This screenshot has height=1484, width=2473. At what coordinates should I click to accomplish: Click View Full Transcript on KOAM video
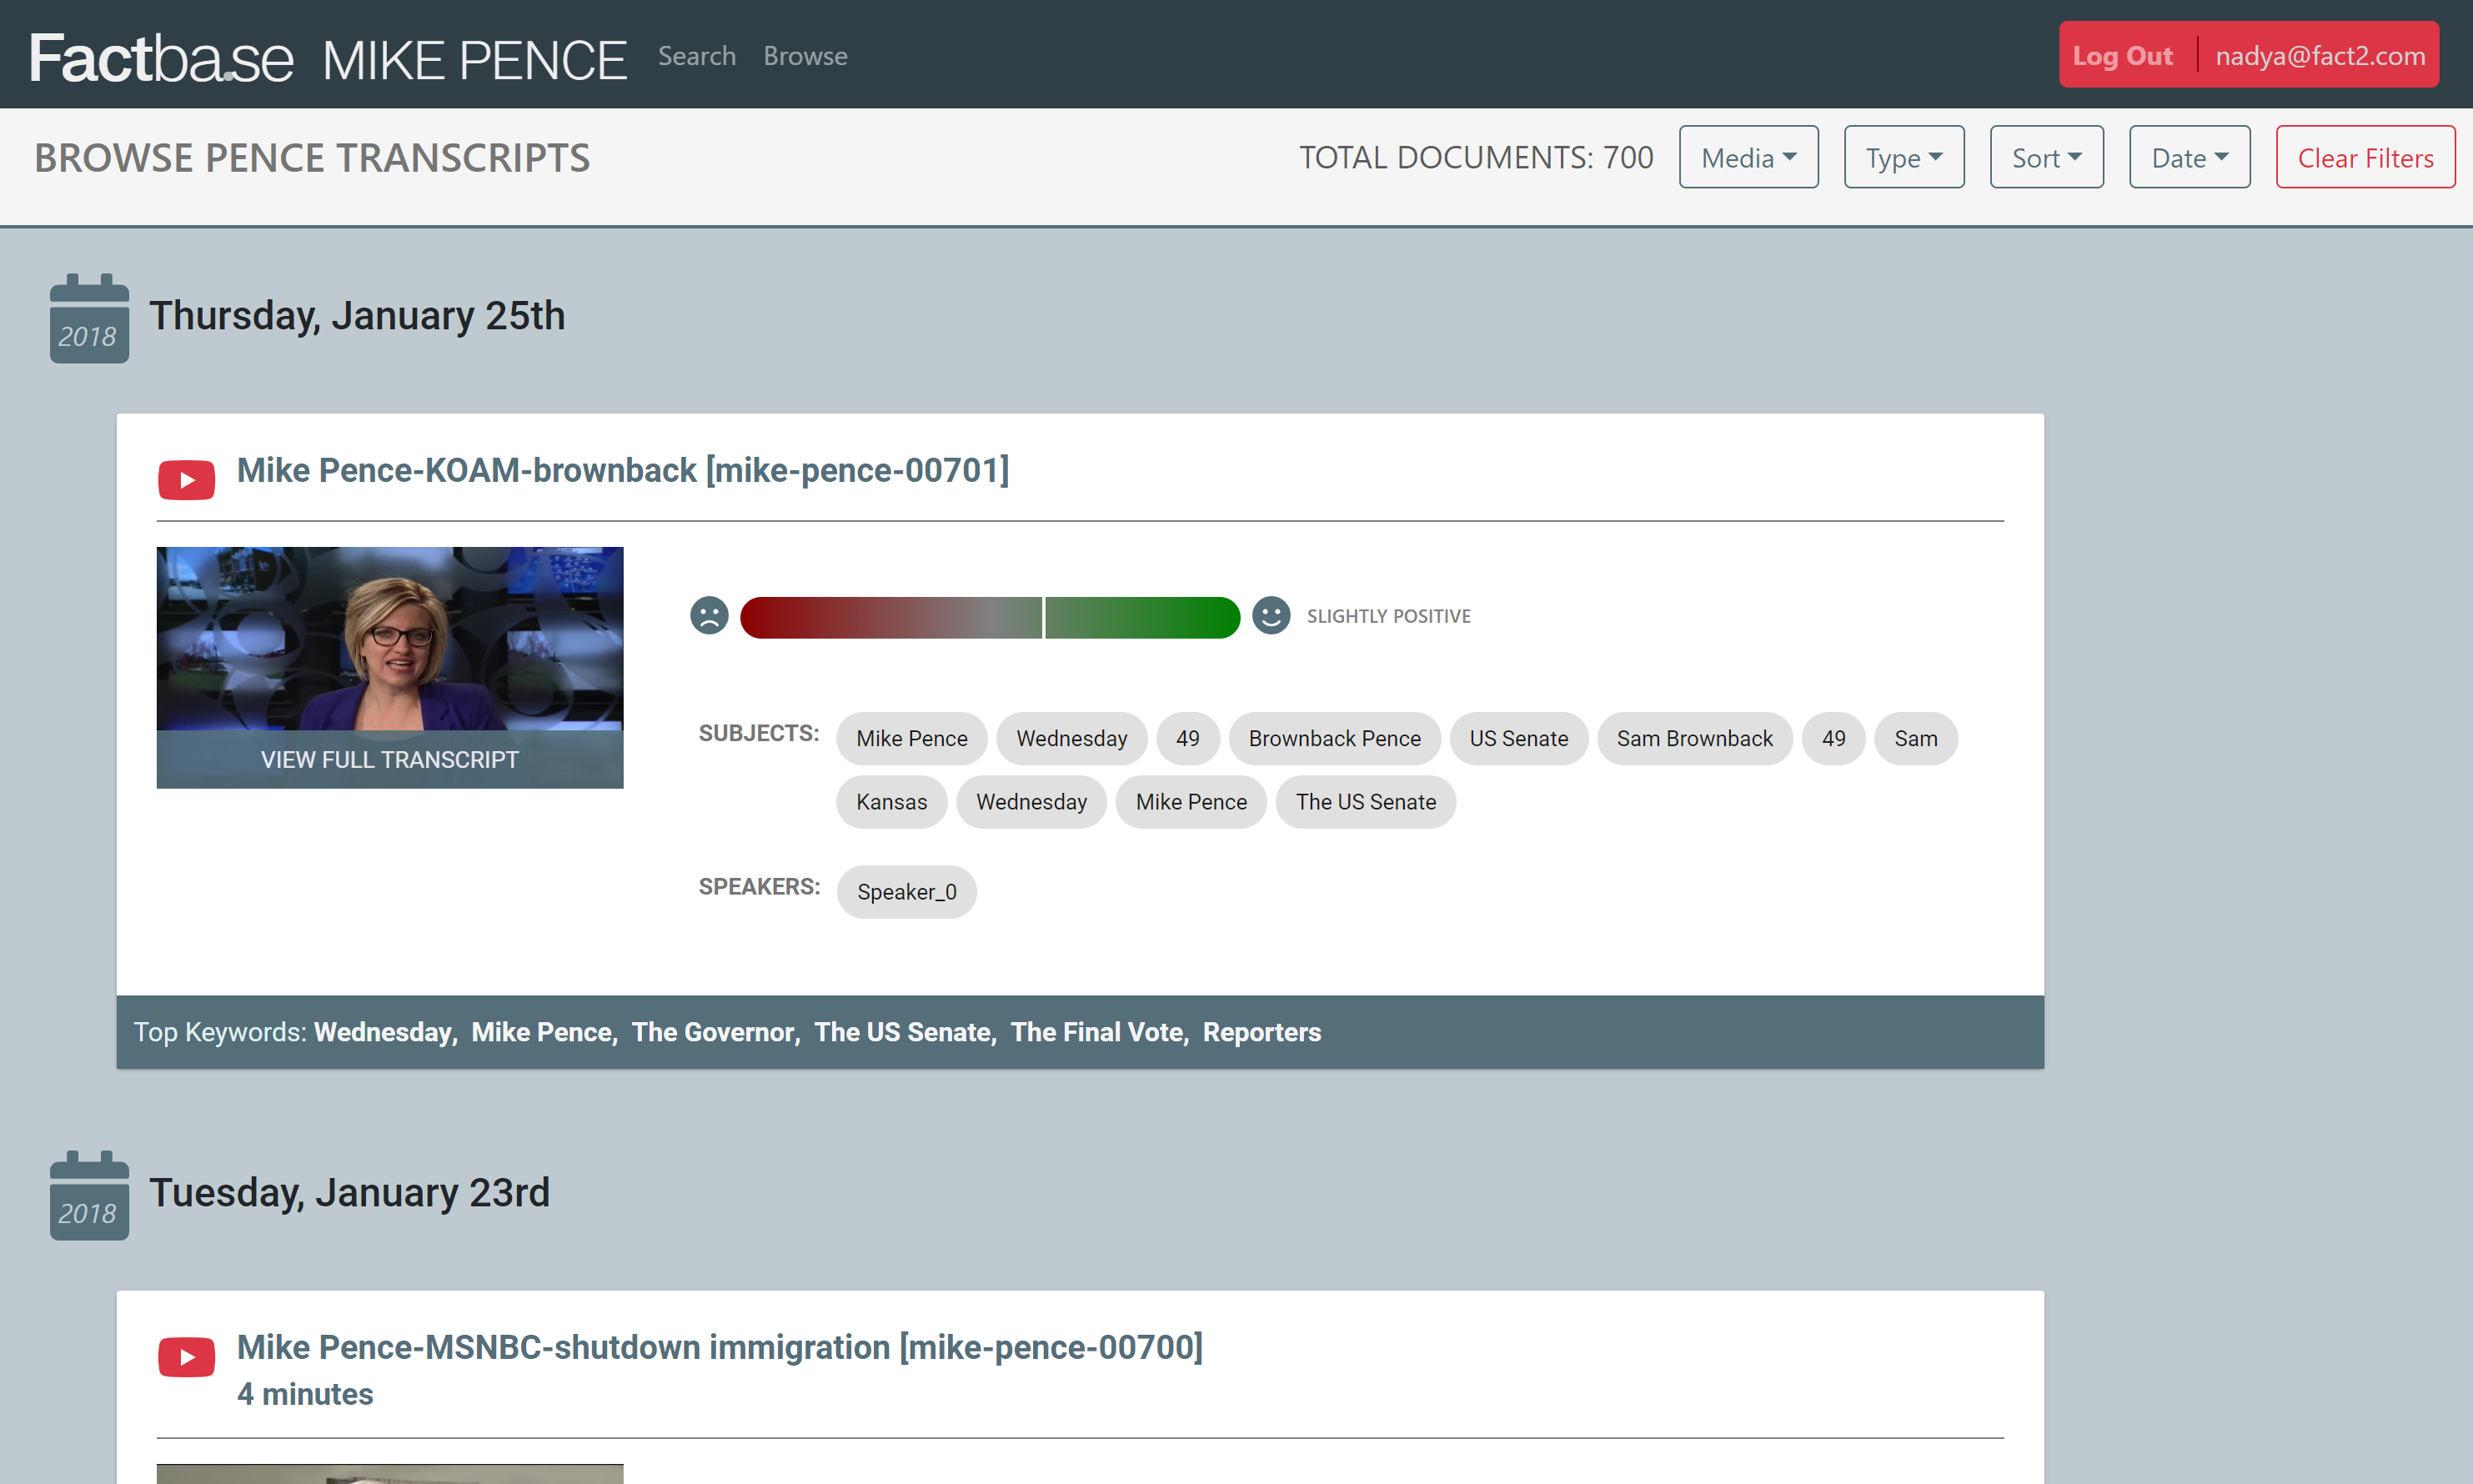tap(390, 759)
